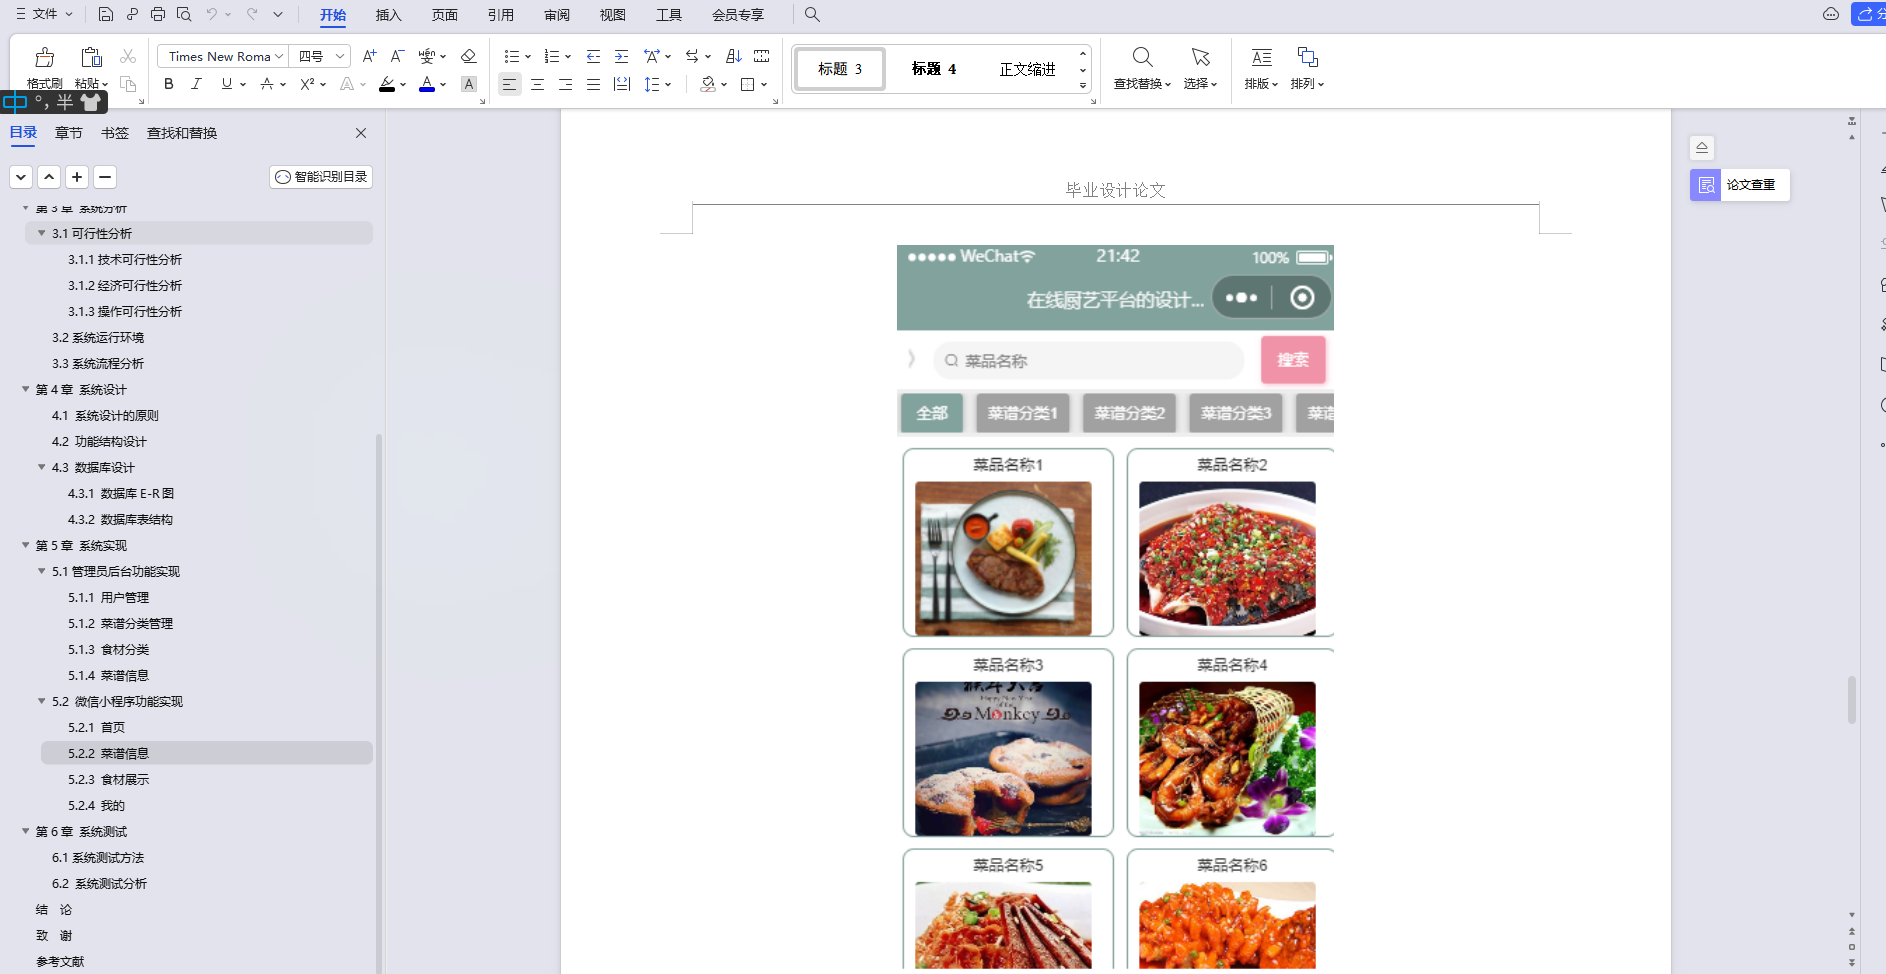Open the font name dropdown
This screenshot has height=974, width=1886.
[x=279, y=56]
